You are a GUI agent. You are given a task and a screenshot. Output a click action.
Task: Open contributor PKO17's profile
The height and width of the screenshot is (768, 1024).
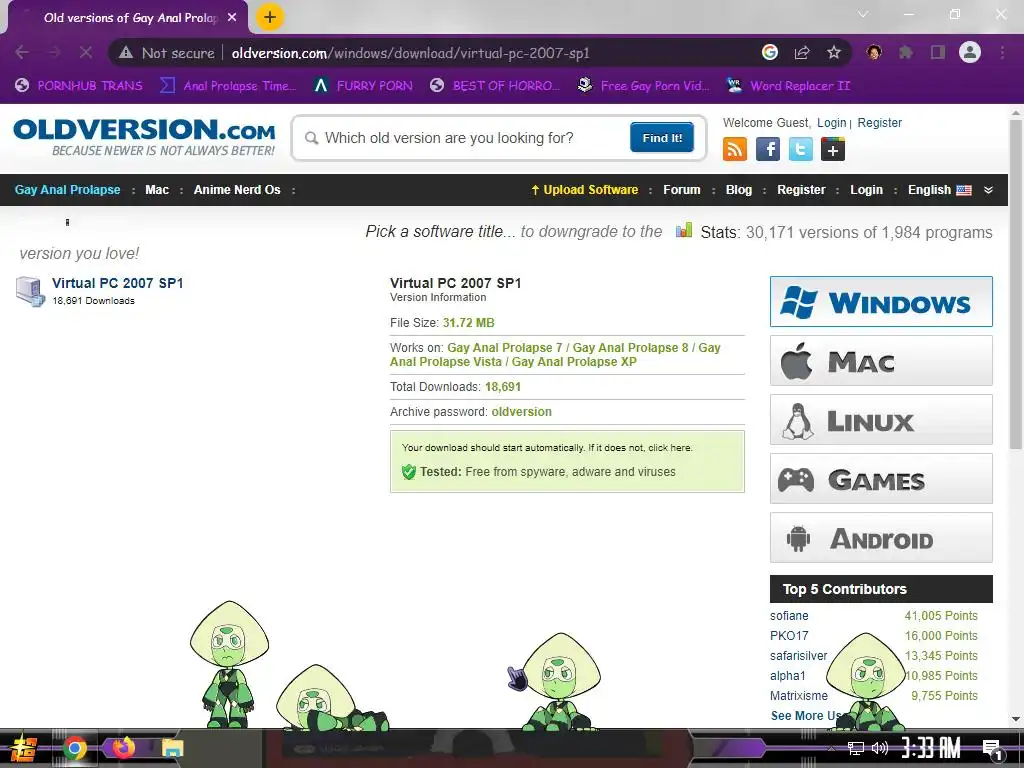point(789,636)
